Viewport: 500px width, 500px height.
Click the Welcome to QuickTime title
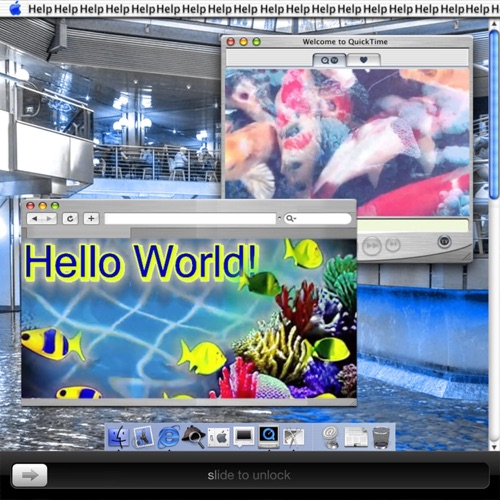click(345, 42)
